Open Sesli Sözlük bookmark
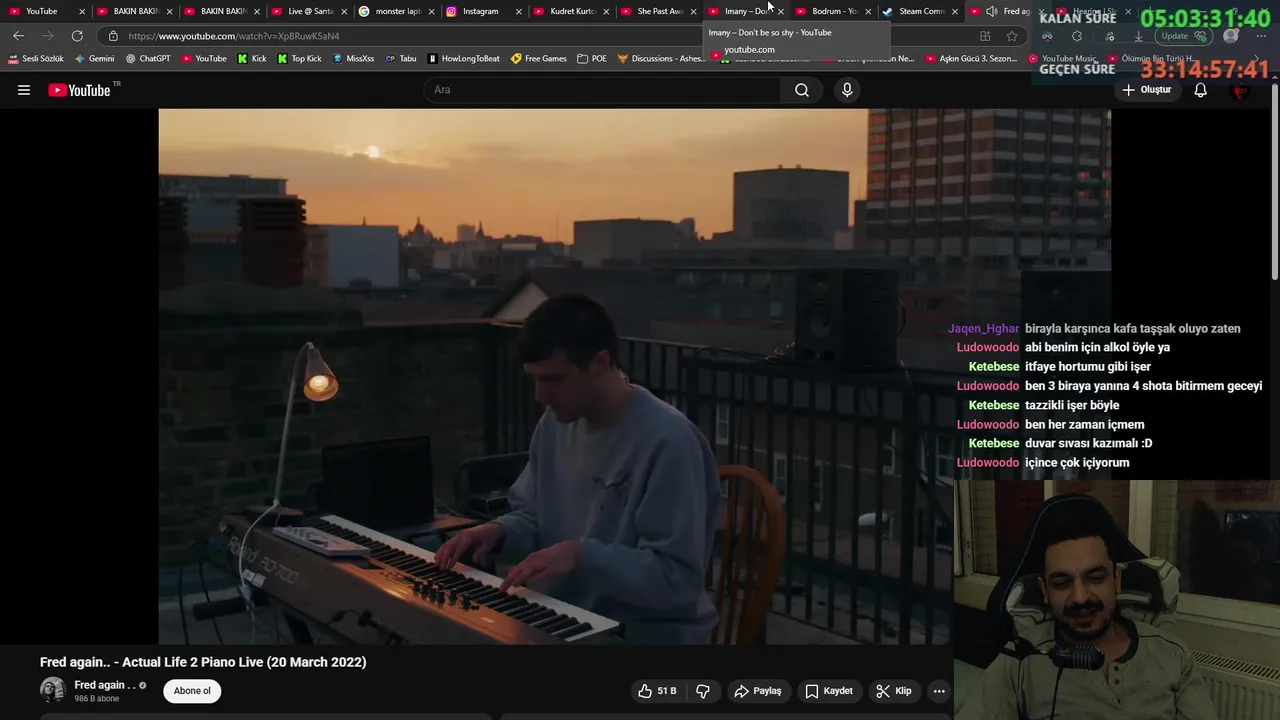This screenshot has width=1280, height=720. click(36, 58)
